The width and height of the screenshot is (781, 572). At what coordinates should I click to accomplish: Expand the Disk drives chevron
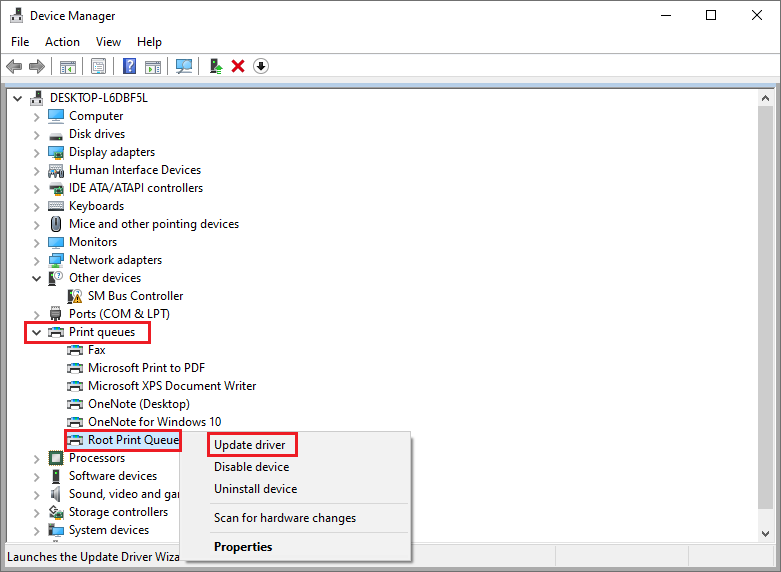click(36, 135)
